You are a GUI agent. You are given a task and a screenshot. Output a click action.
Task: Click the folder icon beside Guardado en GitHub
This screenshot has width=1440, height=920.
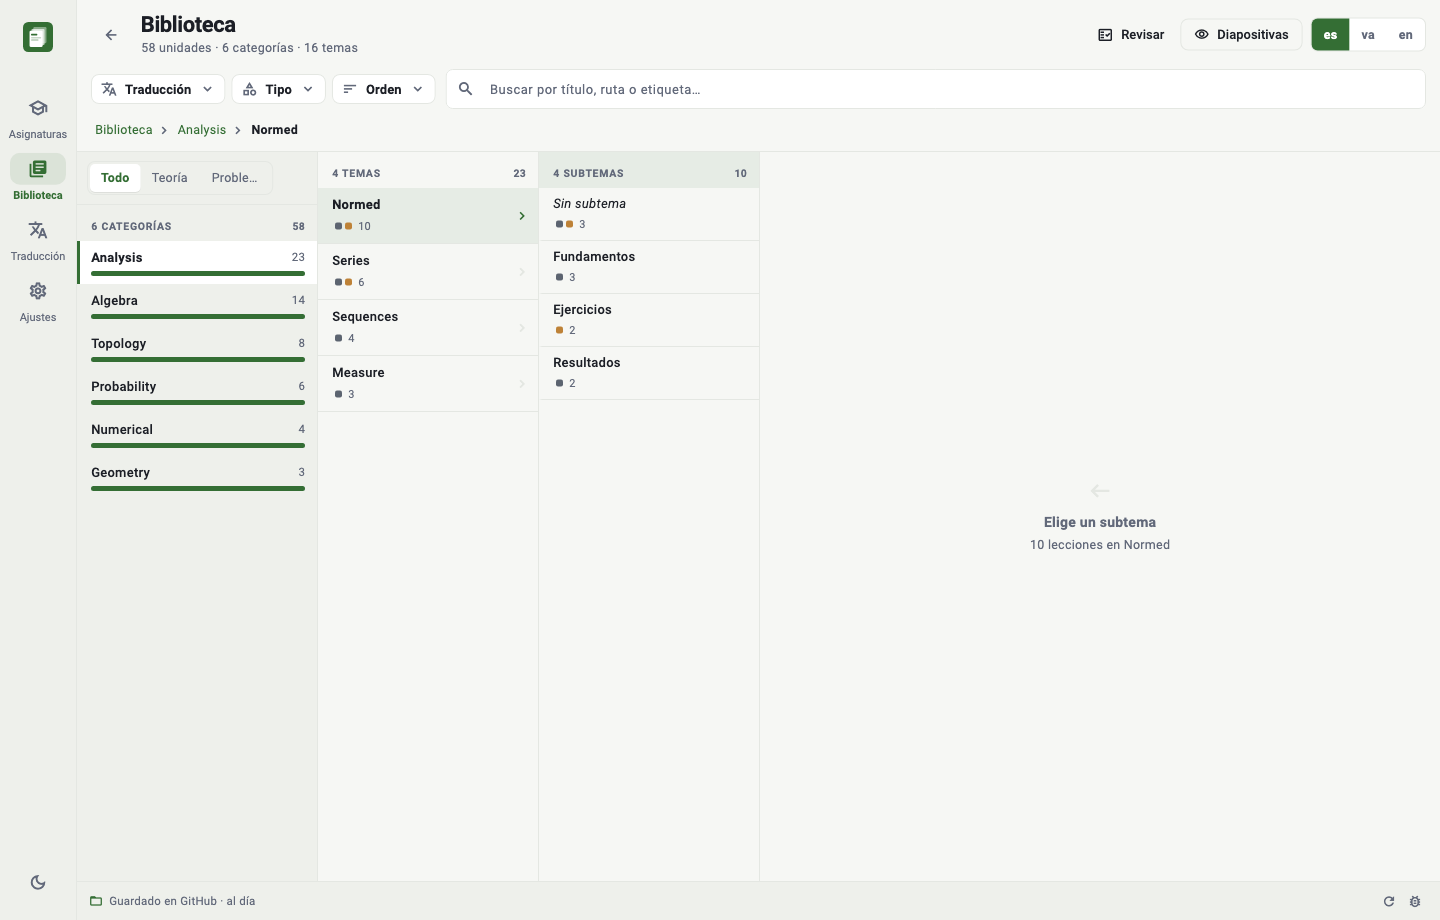[x=96, y=901]
